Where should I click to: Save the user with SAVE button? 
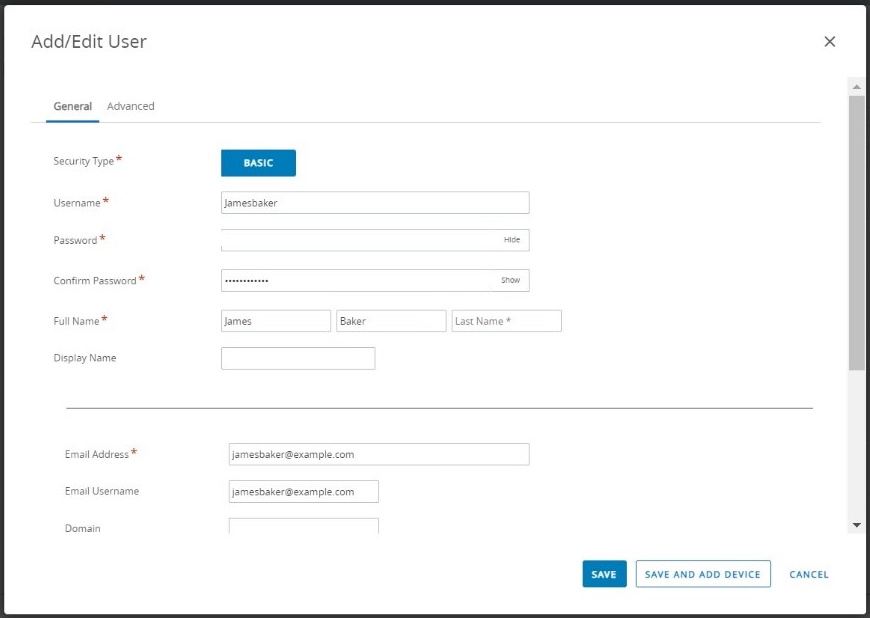[604, 574]
